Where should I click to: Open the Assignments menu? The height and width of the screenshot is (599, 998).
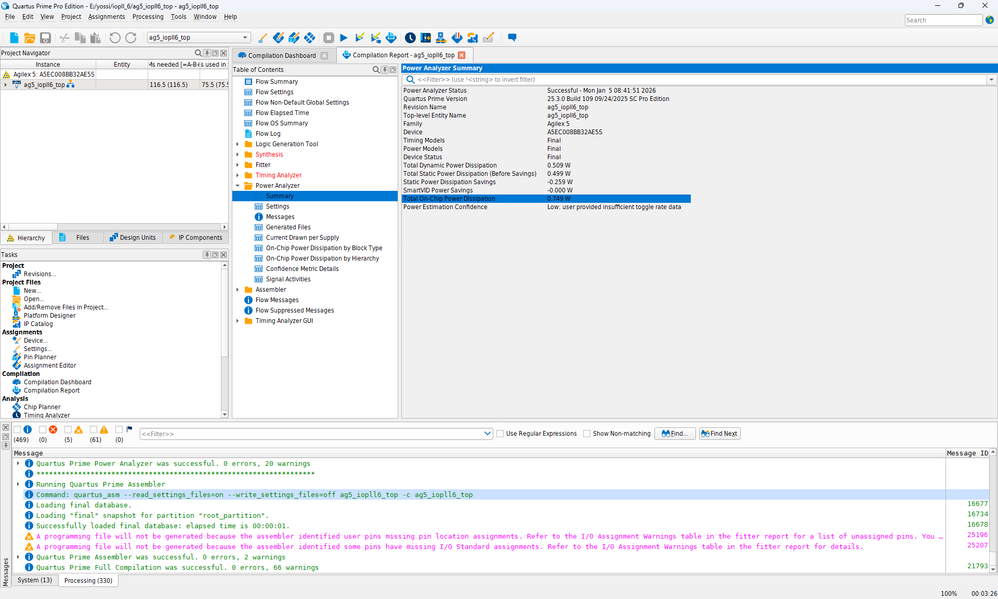pos(106,17)
